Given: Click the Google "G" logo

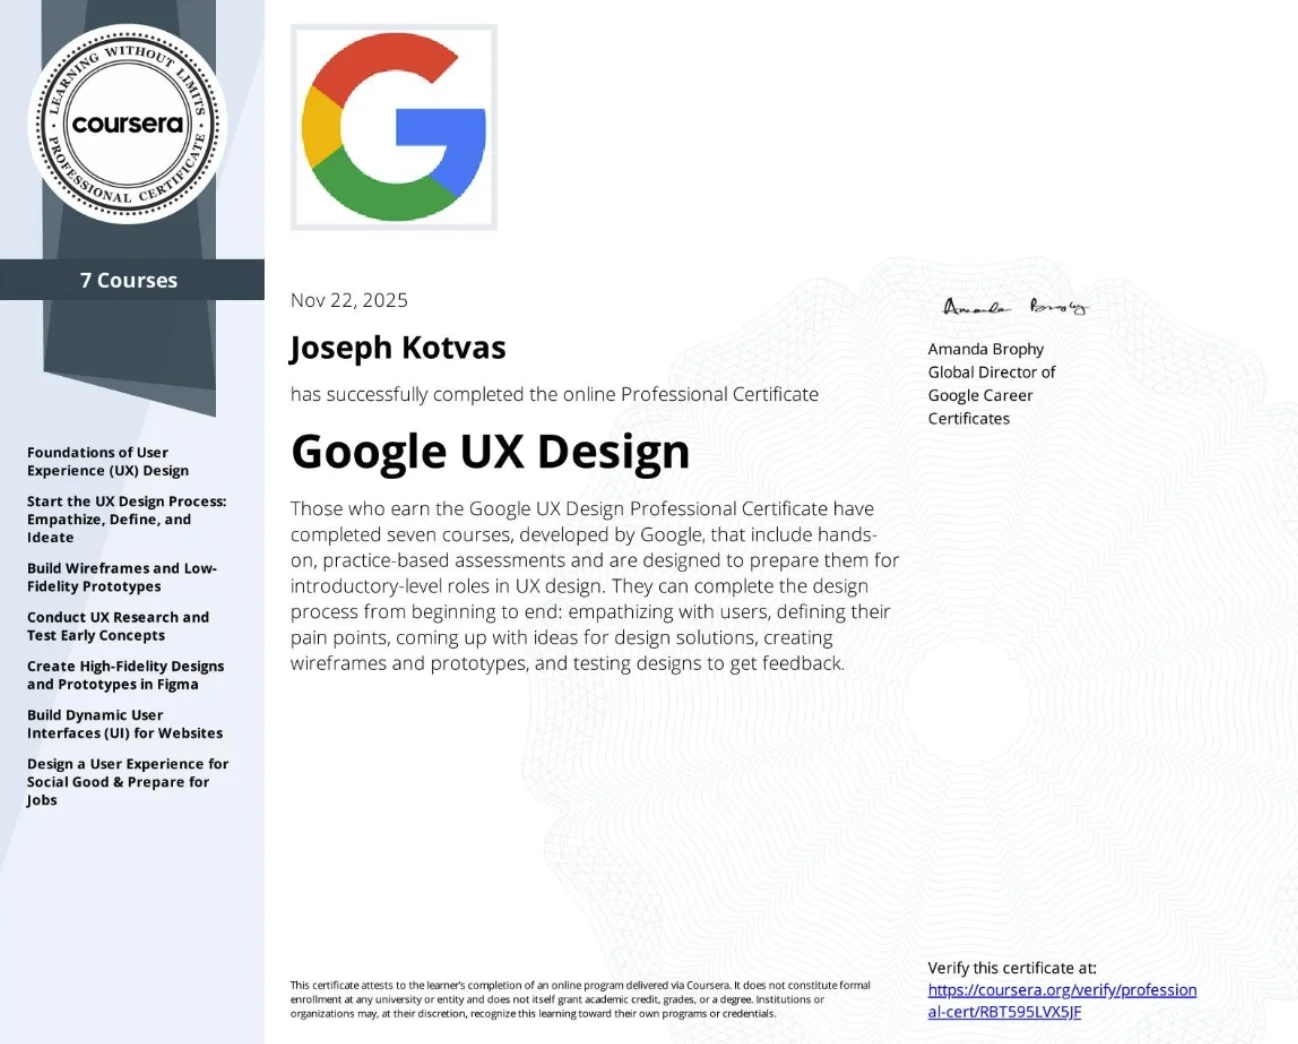Looking at the screenshot, I should click(393, 125).
